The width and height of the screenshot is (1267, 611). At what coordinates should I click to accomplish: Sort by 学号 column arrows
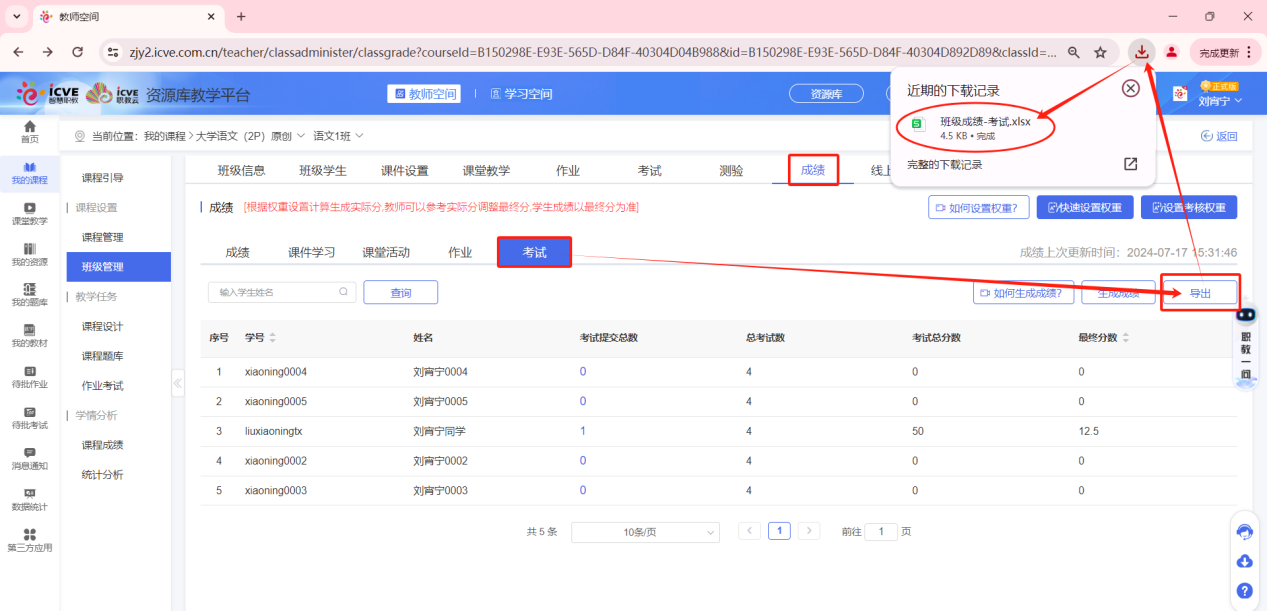coord(273,338)
